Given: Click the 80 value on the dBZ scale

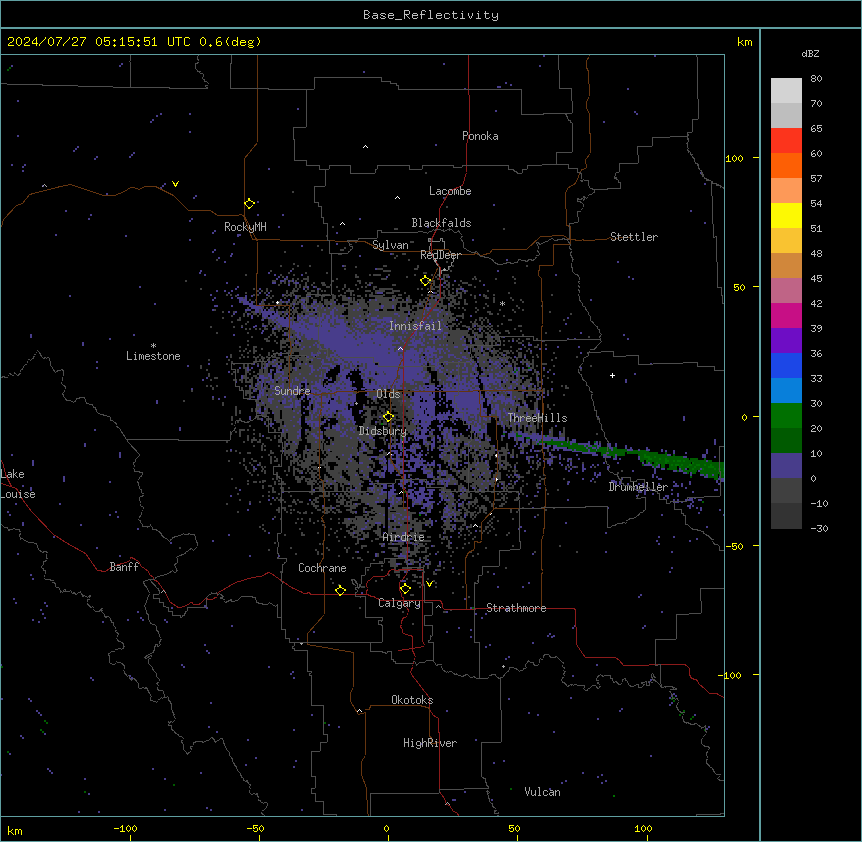Looking at the screenshot, I should coord(816,79).
